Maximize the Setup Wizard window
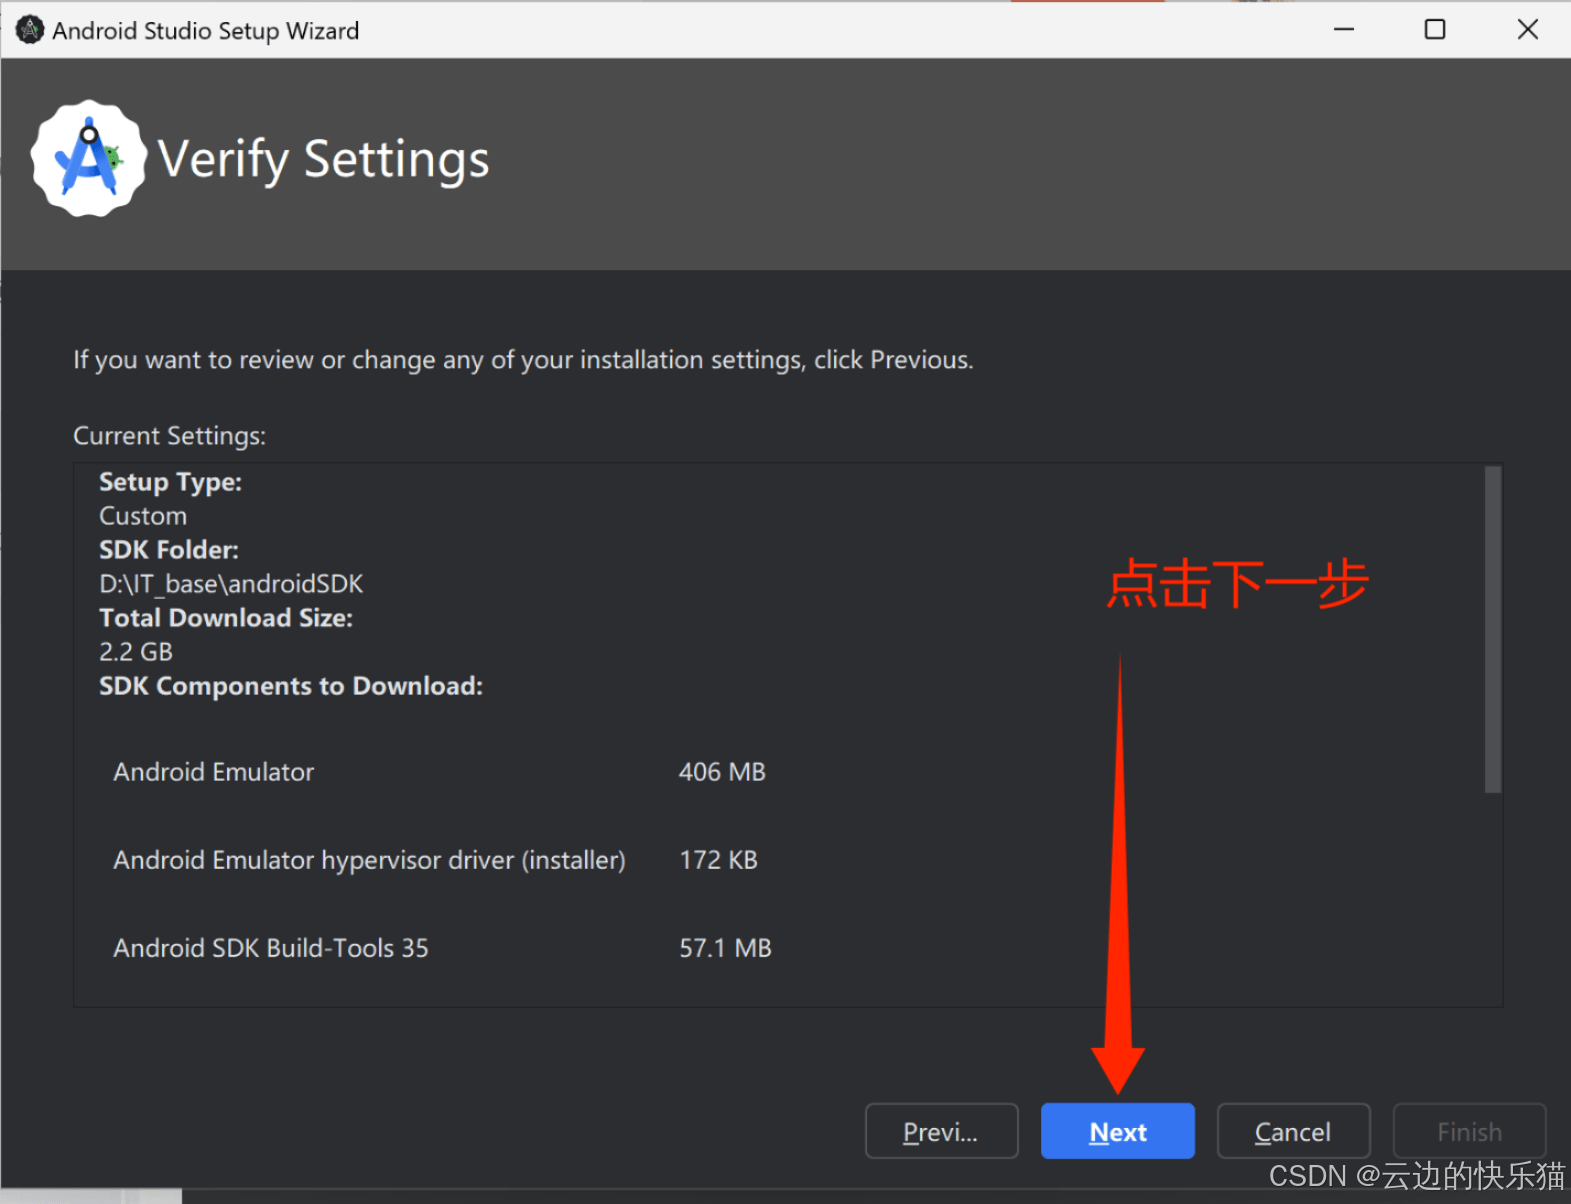The height and width of the screenshot is (1204, 1571). point(1435,29)
